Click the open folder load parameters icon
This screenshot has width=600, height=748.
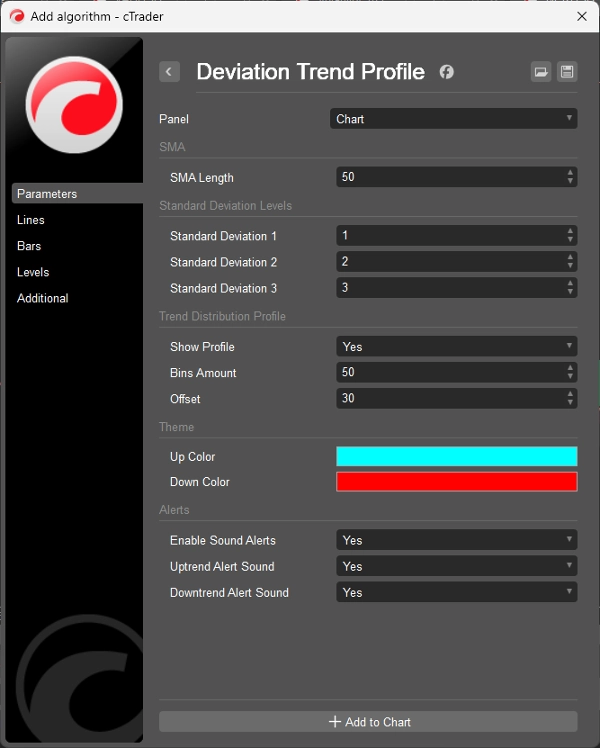click(540, 72)
